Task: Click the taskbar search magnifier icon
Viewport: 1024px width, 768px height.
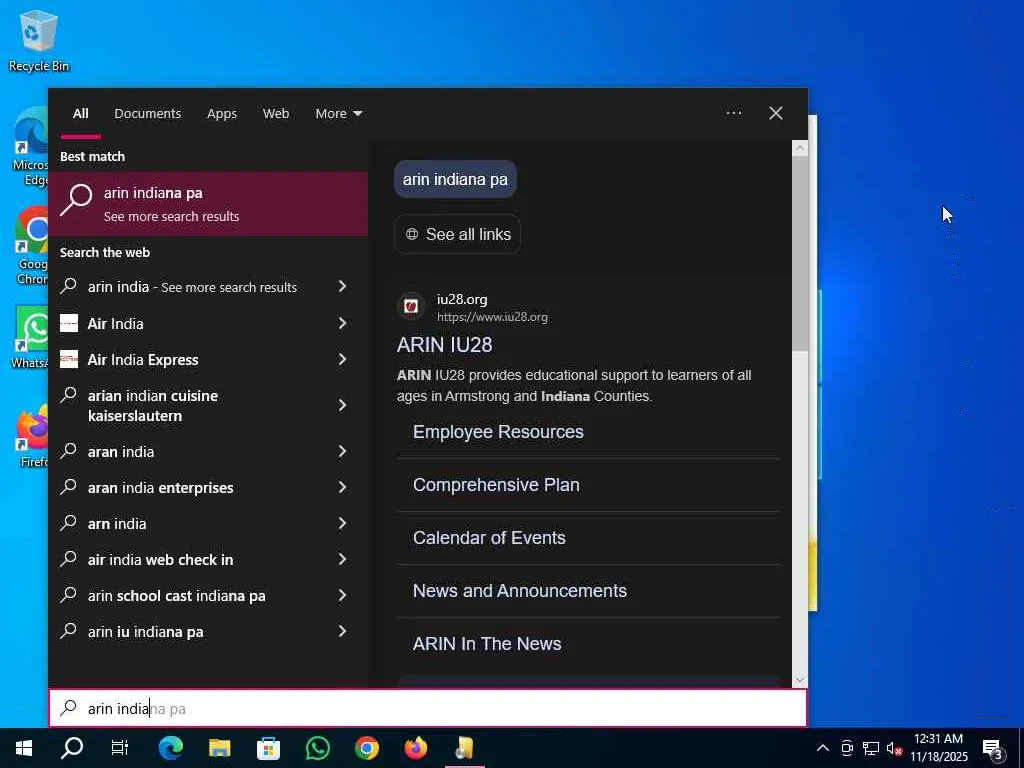Action: click(72, 748)
